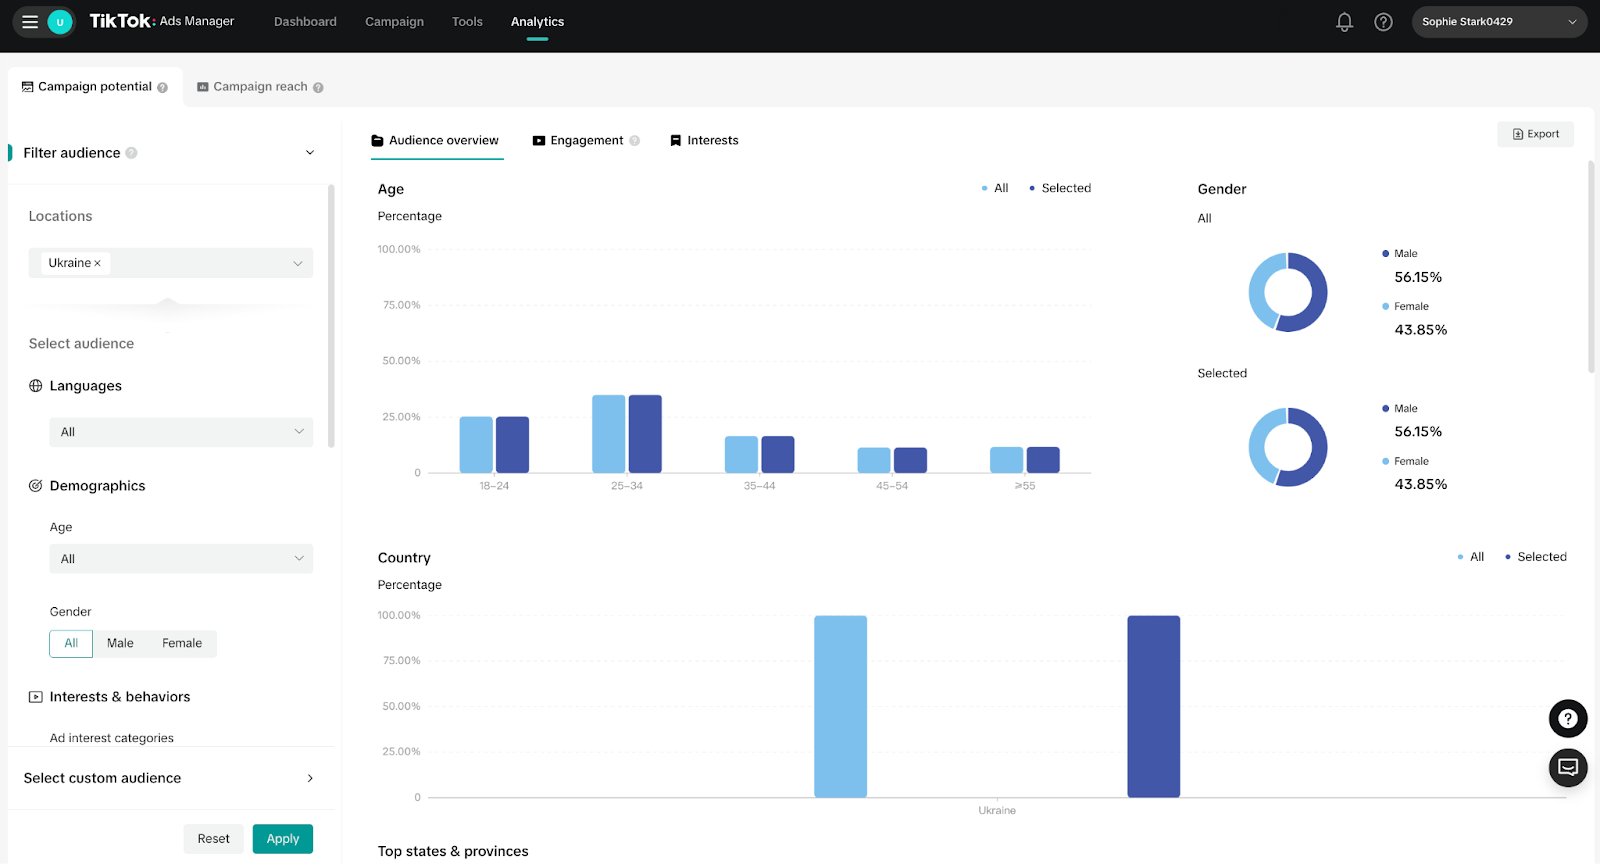Select the Male gender option
Image resolution: width=1600 pixels, height=864 pixels.
click(x=120, y=643)
